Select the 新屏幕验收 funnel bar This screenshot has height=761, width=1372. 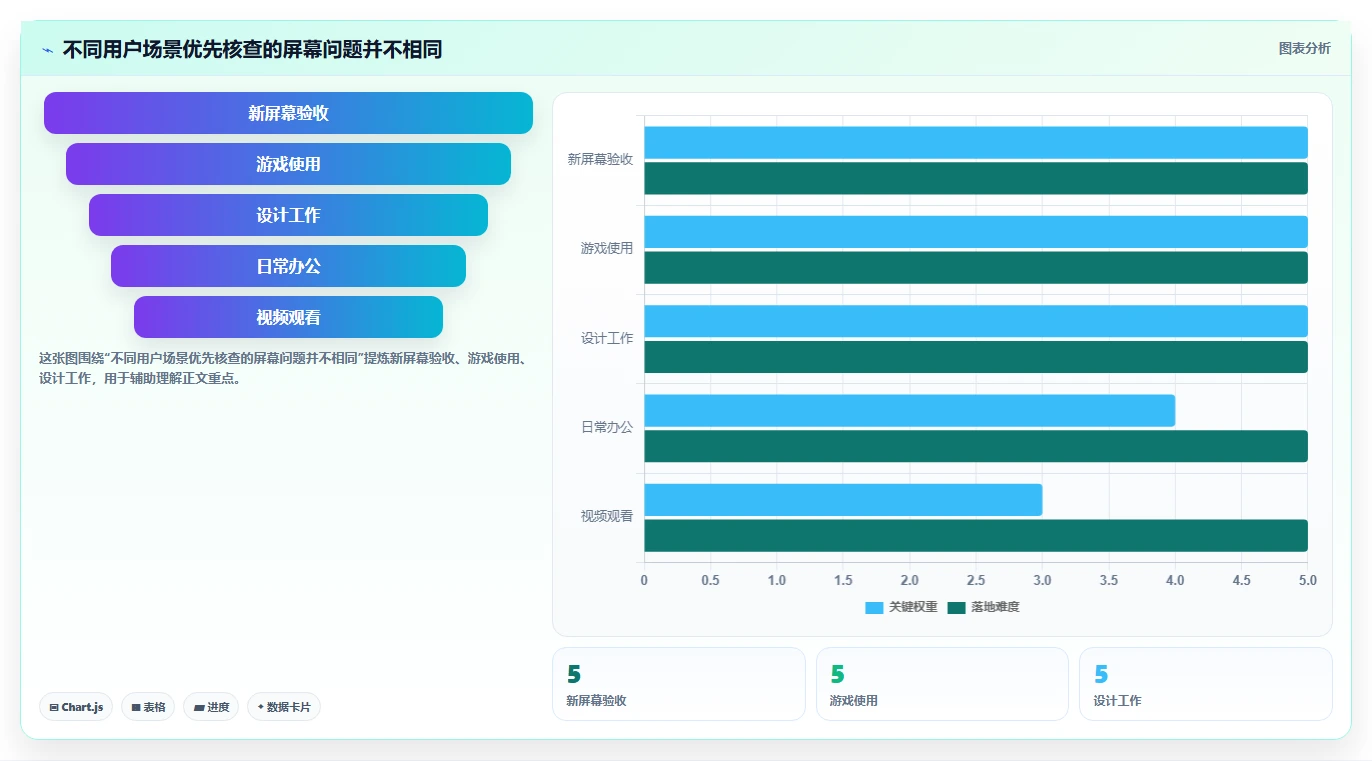(x=288, y=113)
